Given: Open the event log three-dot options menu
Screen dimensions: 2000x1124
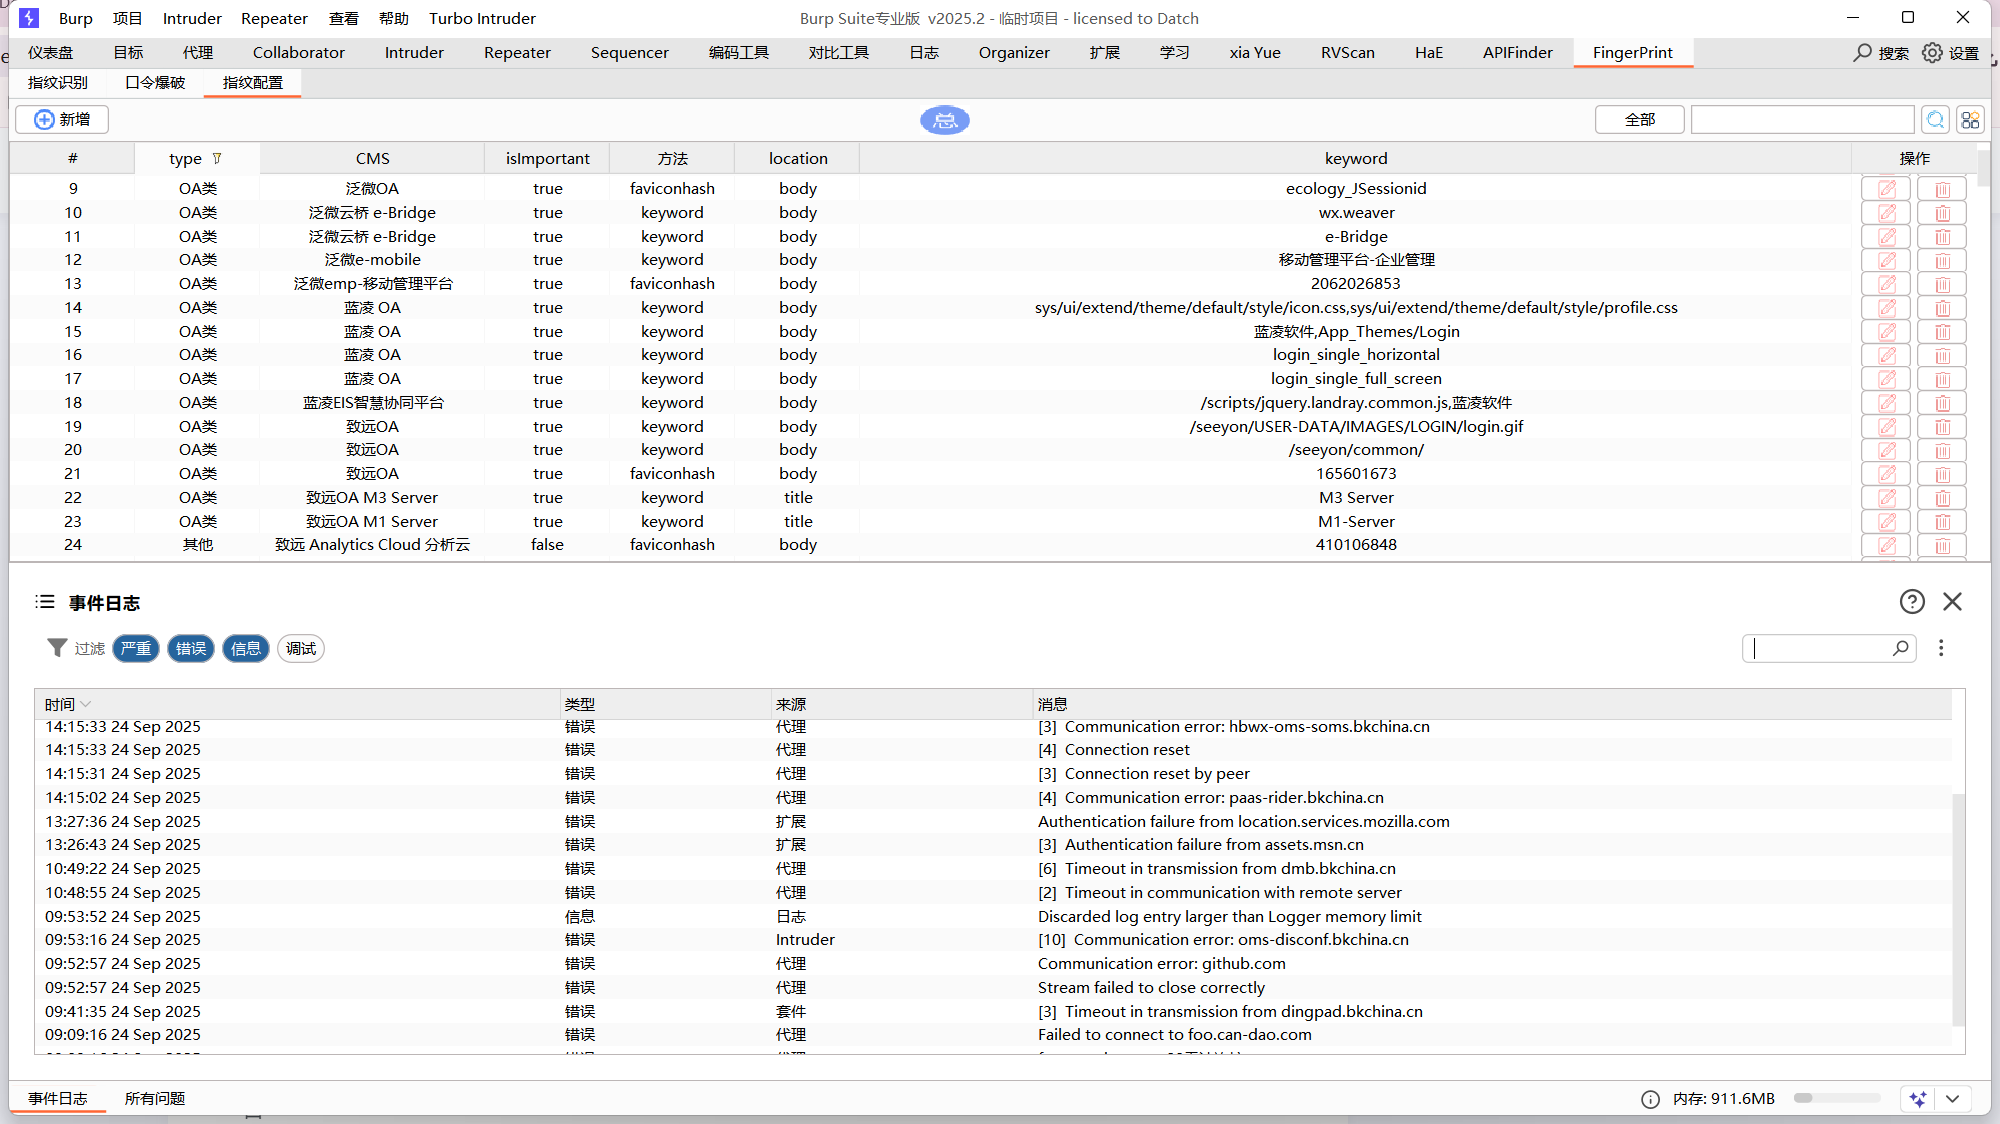Looking at the screenshot, I should [x=1941, y=648].
